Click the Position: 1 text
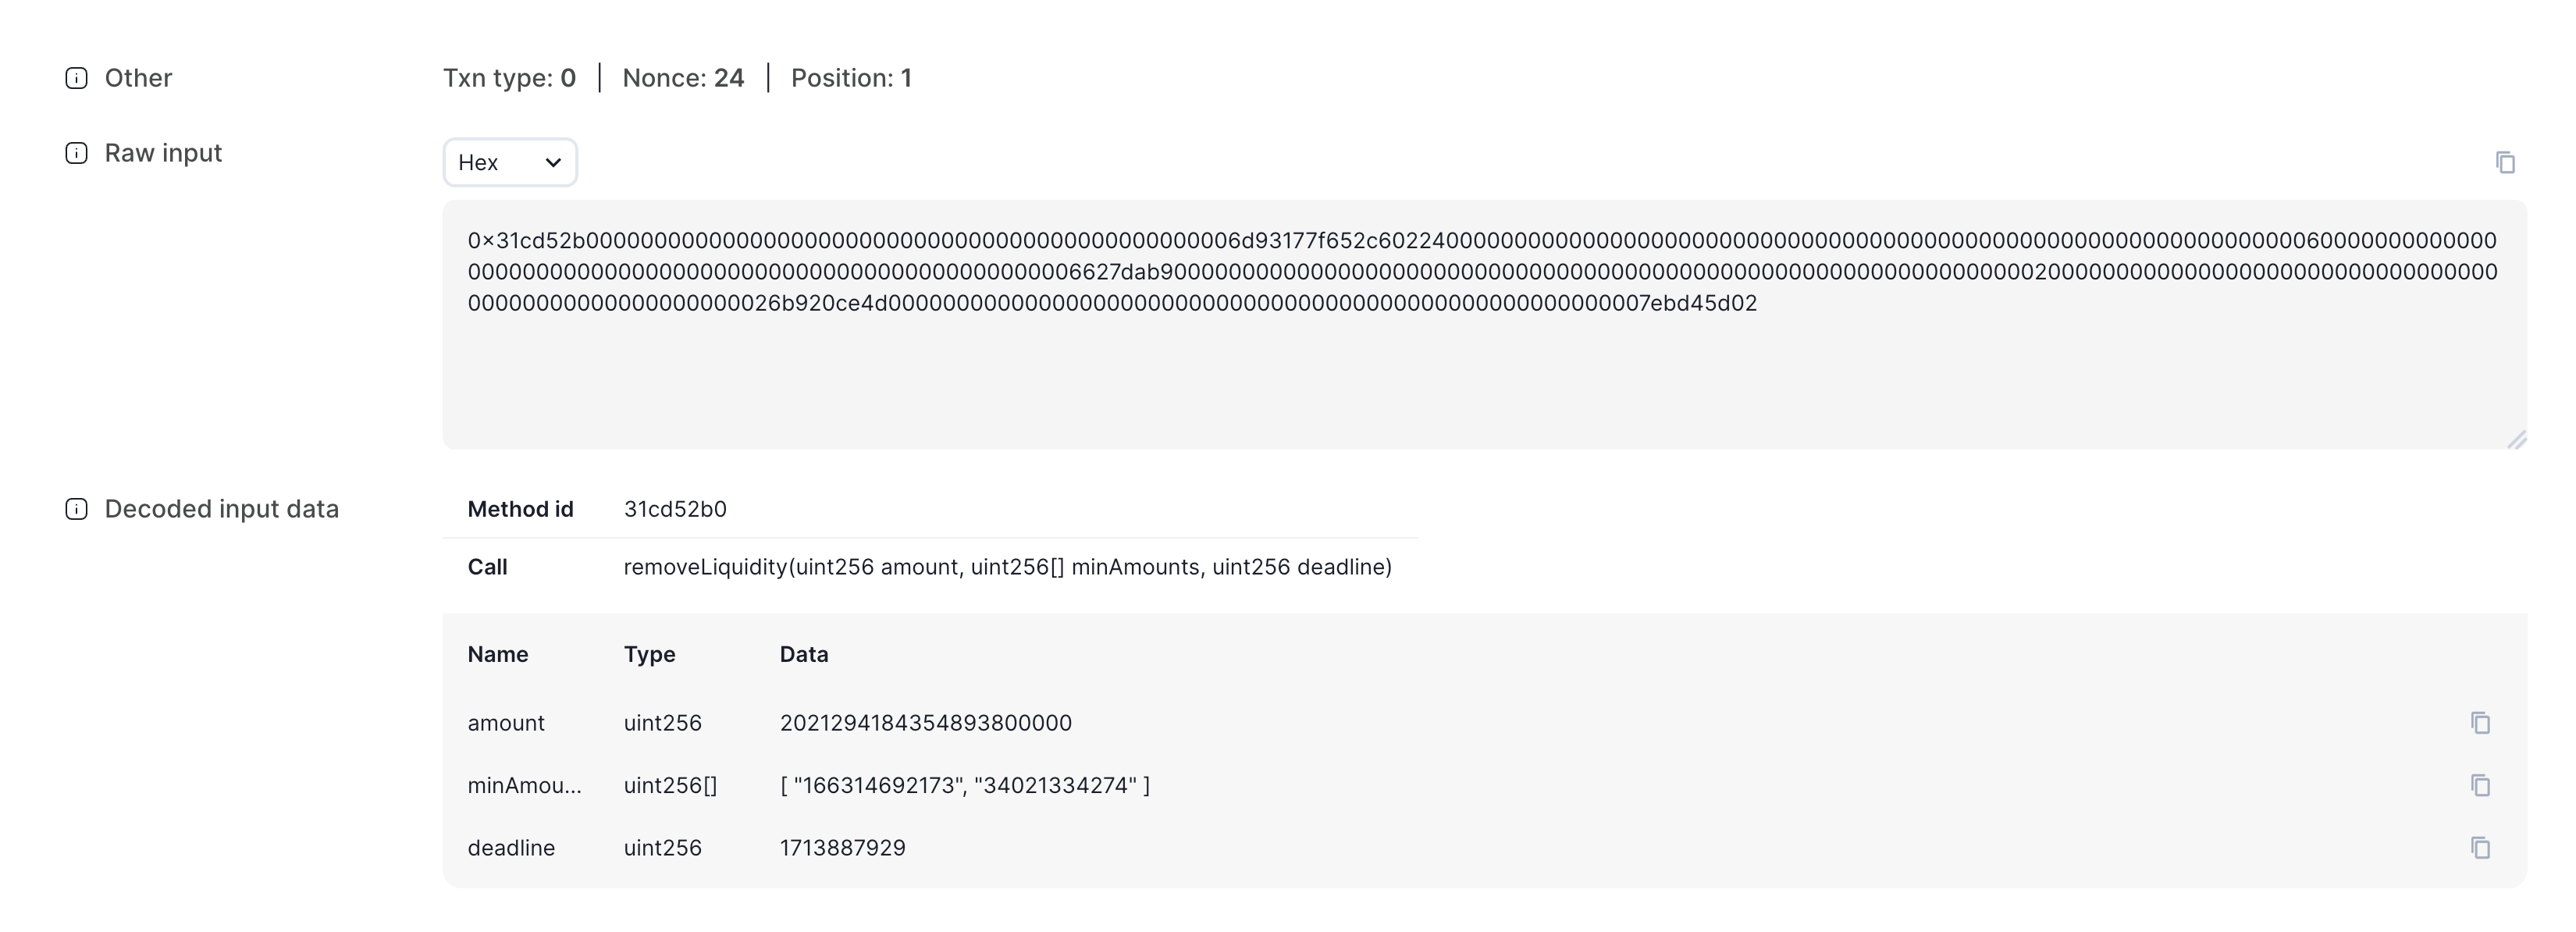This screenshot has width=2576, height=932. 851,78
